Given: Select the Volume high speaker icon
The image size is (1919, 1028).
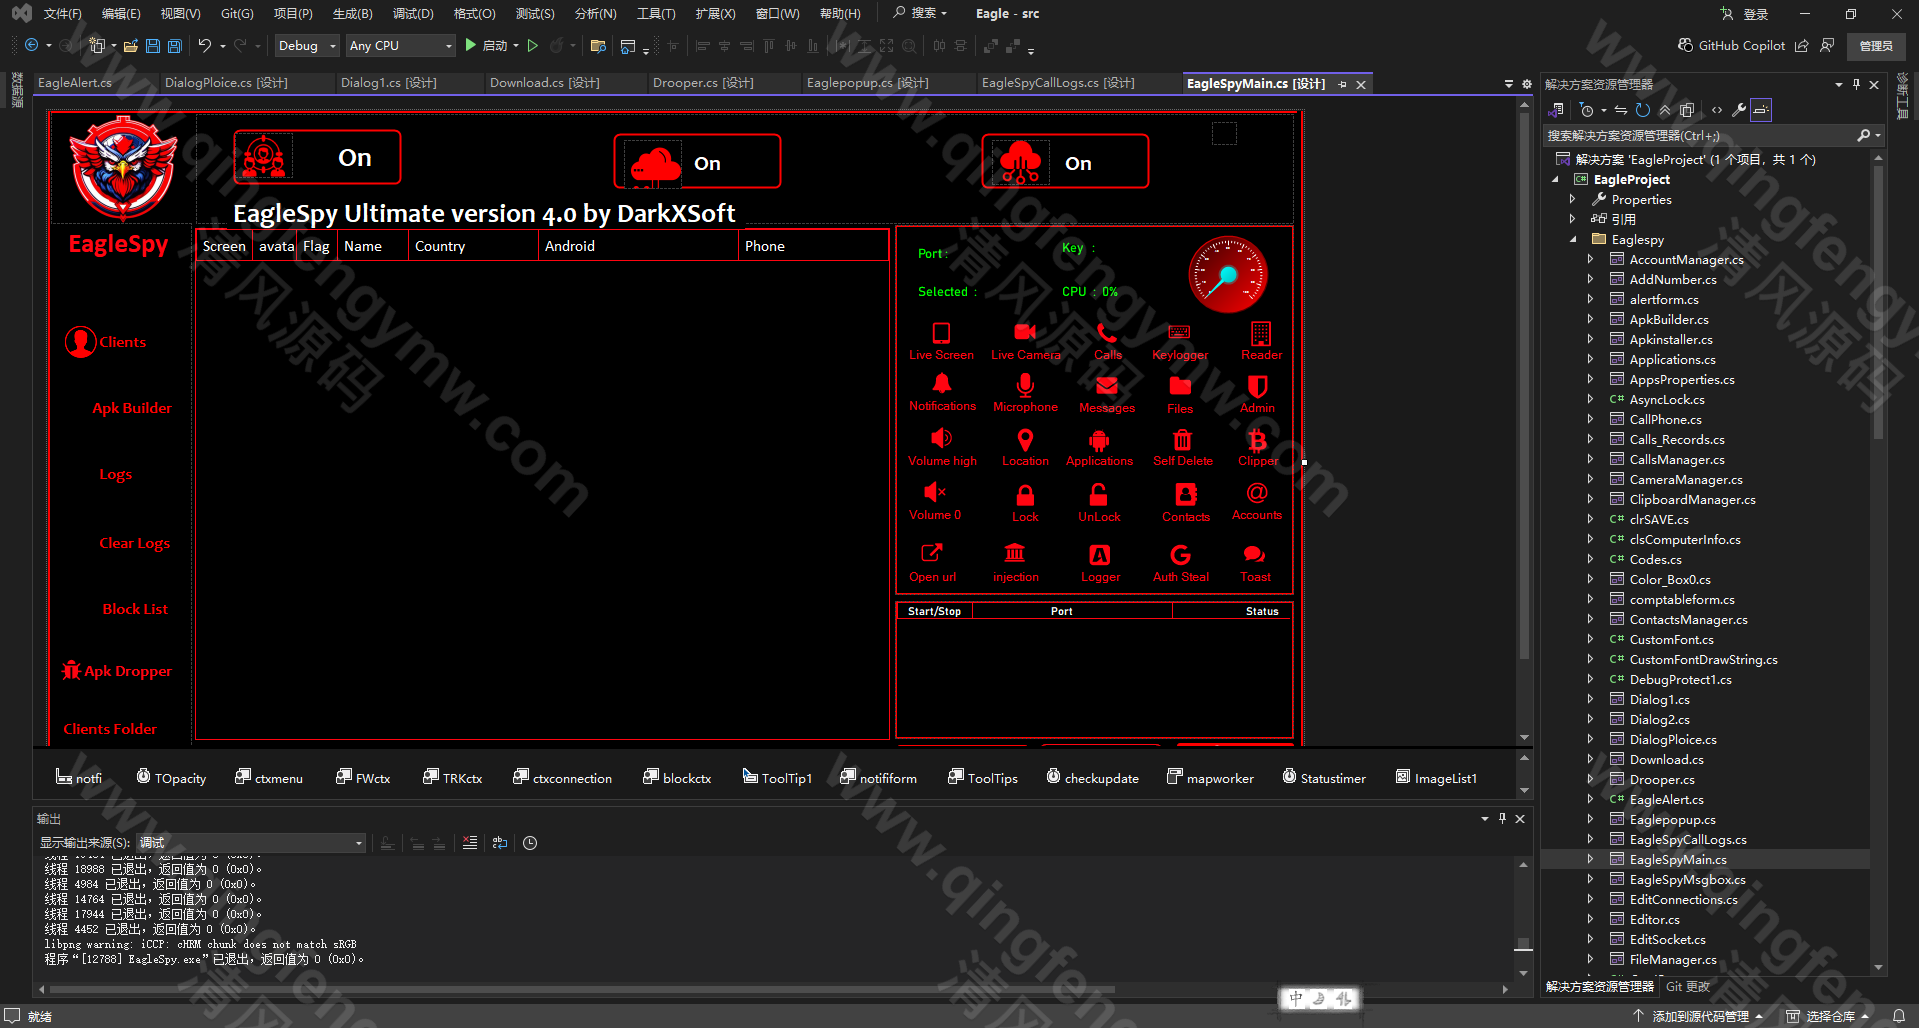Looking at the screenshot, I should [941, 438].
